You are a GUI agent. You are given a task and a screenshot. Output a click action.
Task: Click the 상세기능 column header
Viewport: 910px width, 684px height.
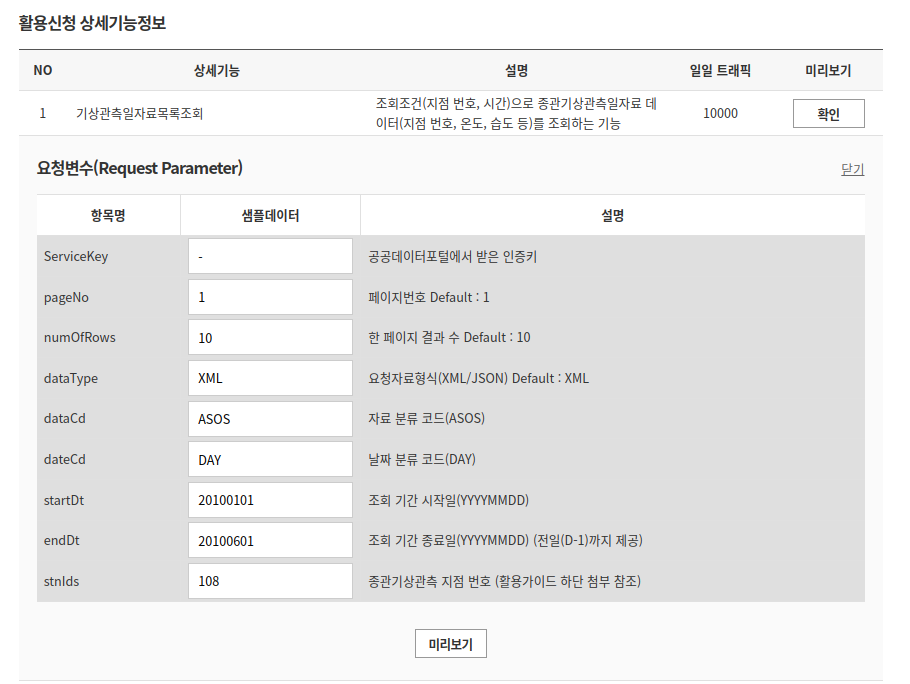click(216, 71)
